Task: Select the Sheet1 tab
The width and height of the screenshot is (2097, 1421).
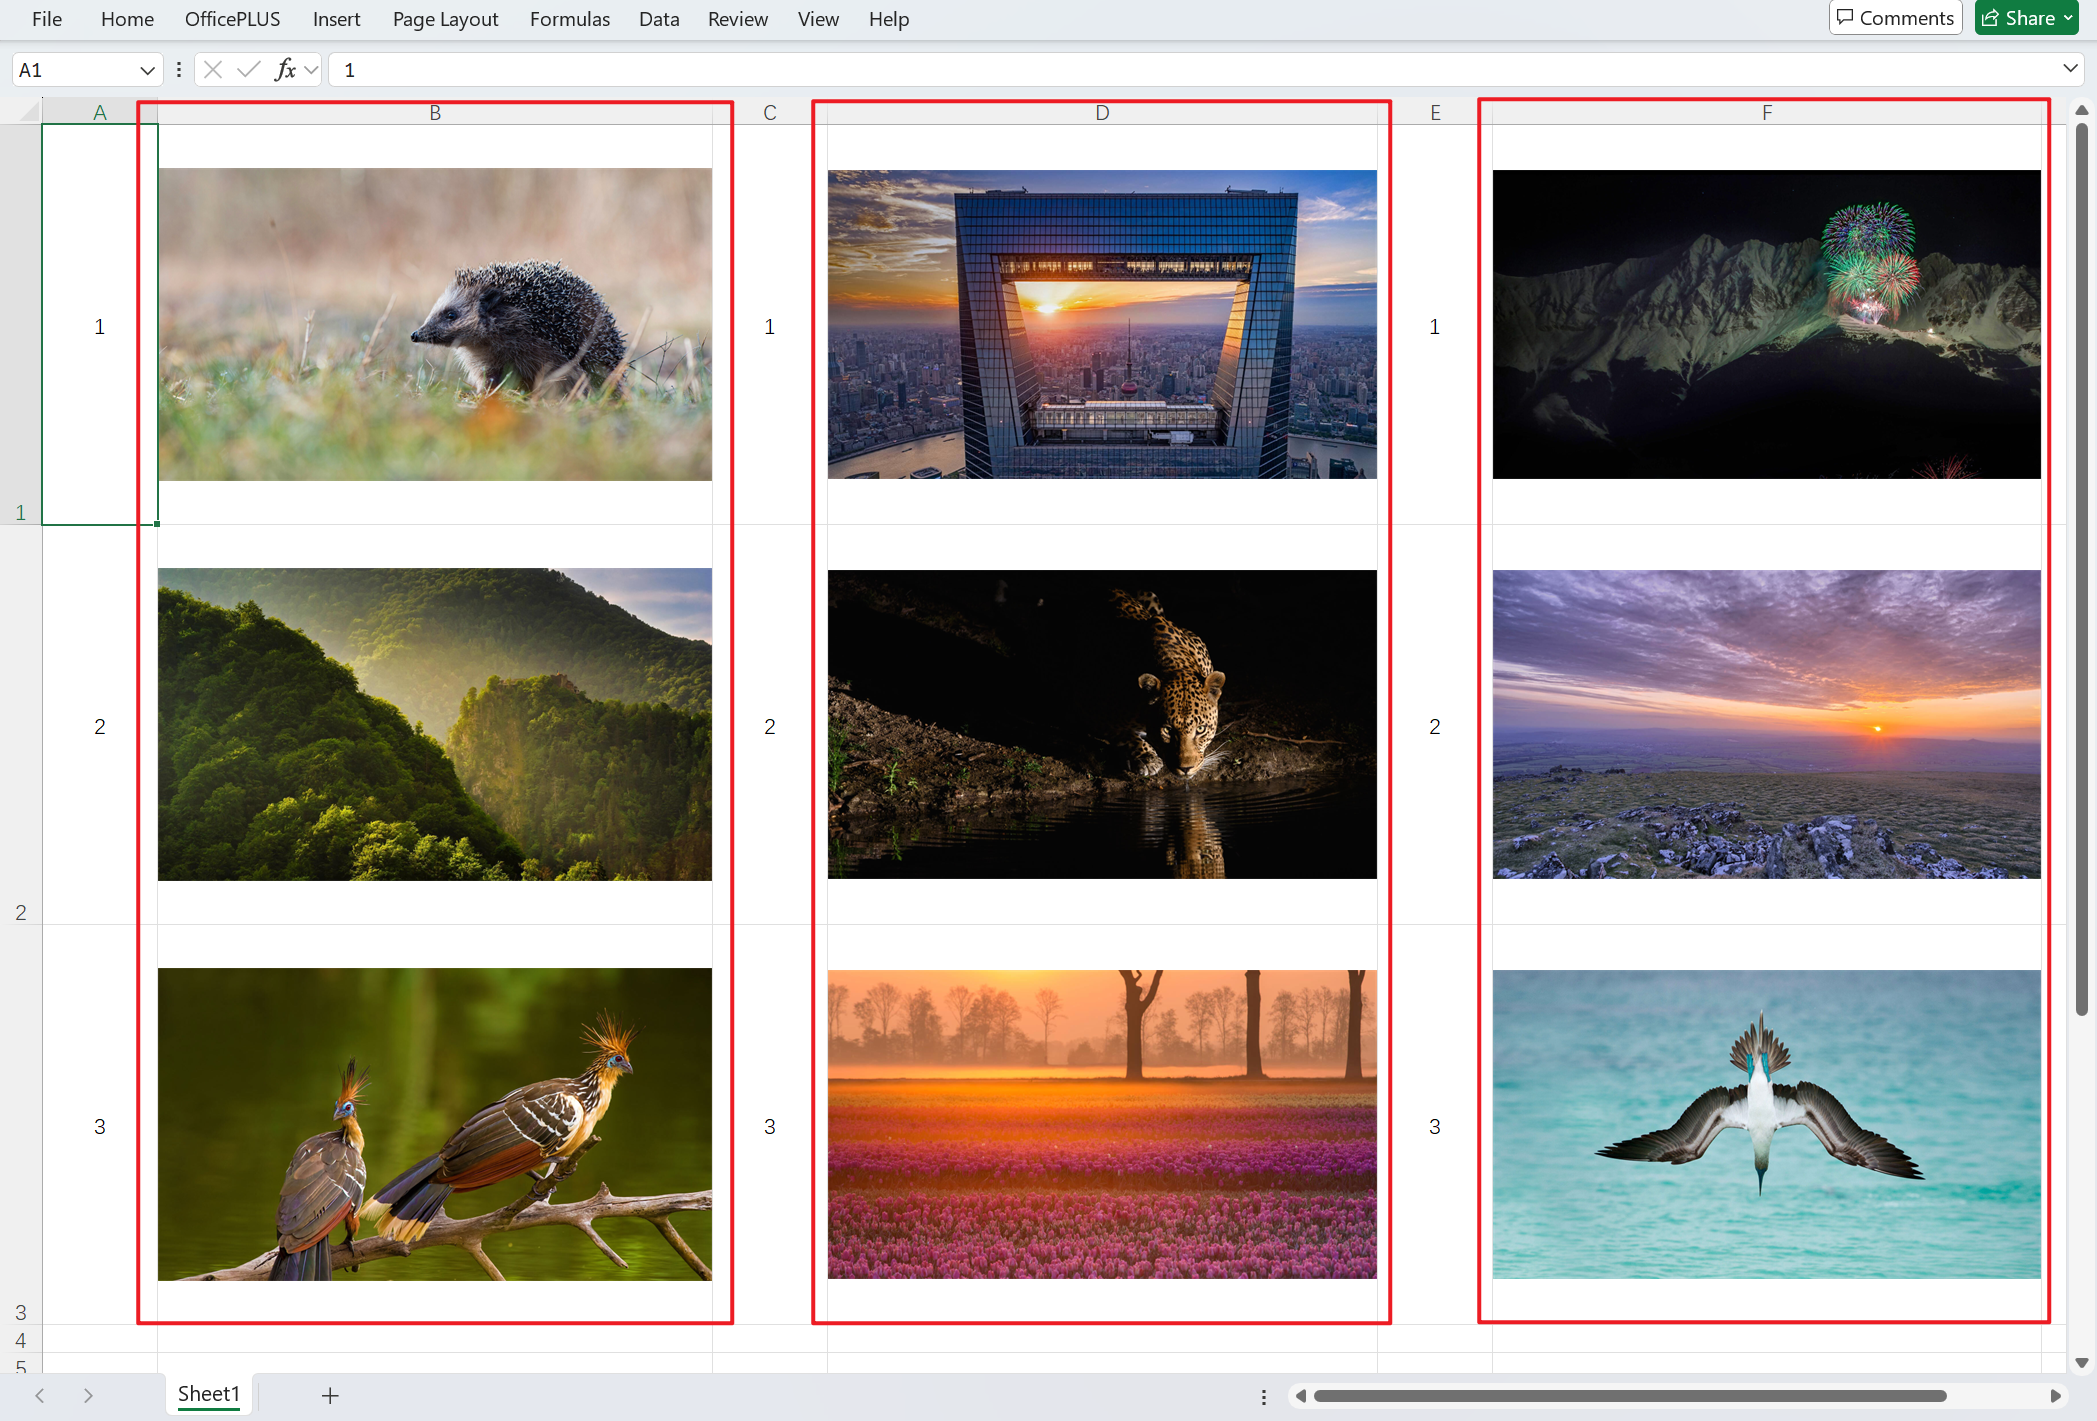Action: coord(208,1394)
